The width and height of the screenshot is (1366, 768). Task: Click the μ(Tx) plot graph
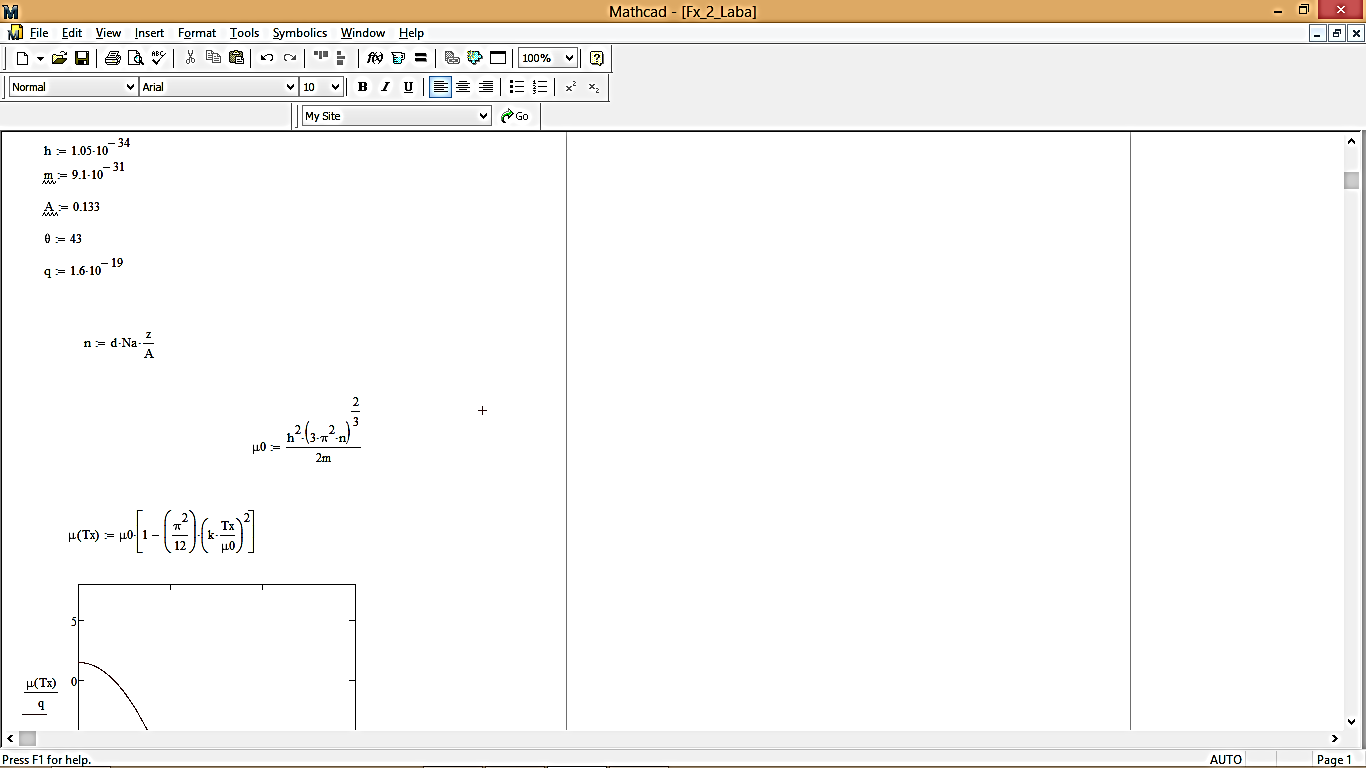(217, 657)
